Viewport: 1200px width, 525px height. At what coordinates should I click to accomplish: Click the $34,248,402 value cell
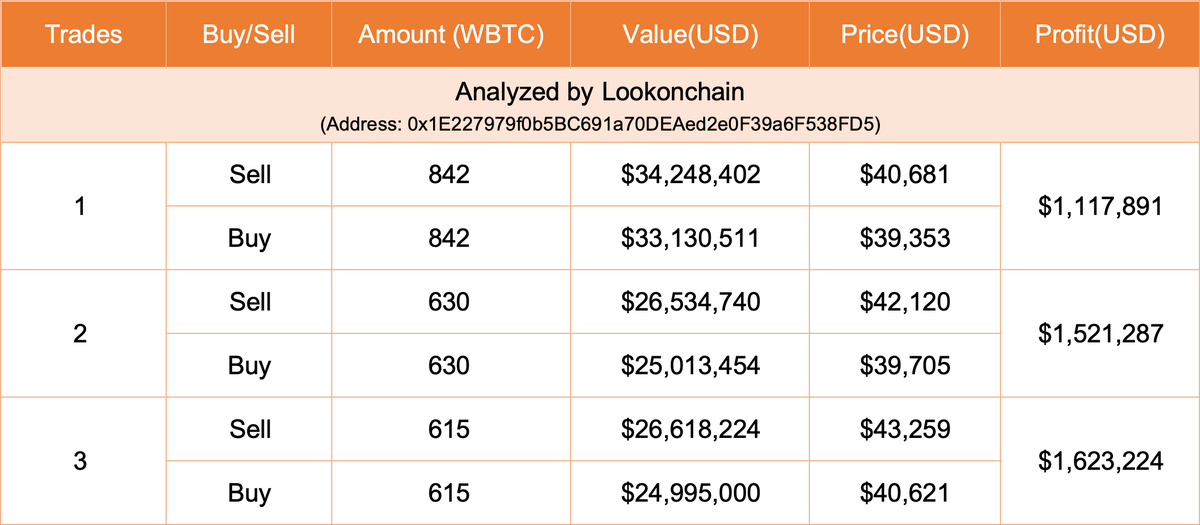point(690,175)
